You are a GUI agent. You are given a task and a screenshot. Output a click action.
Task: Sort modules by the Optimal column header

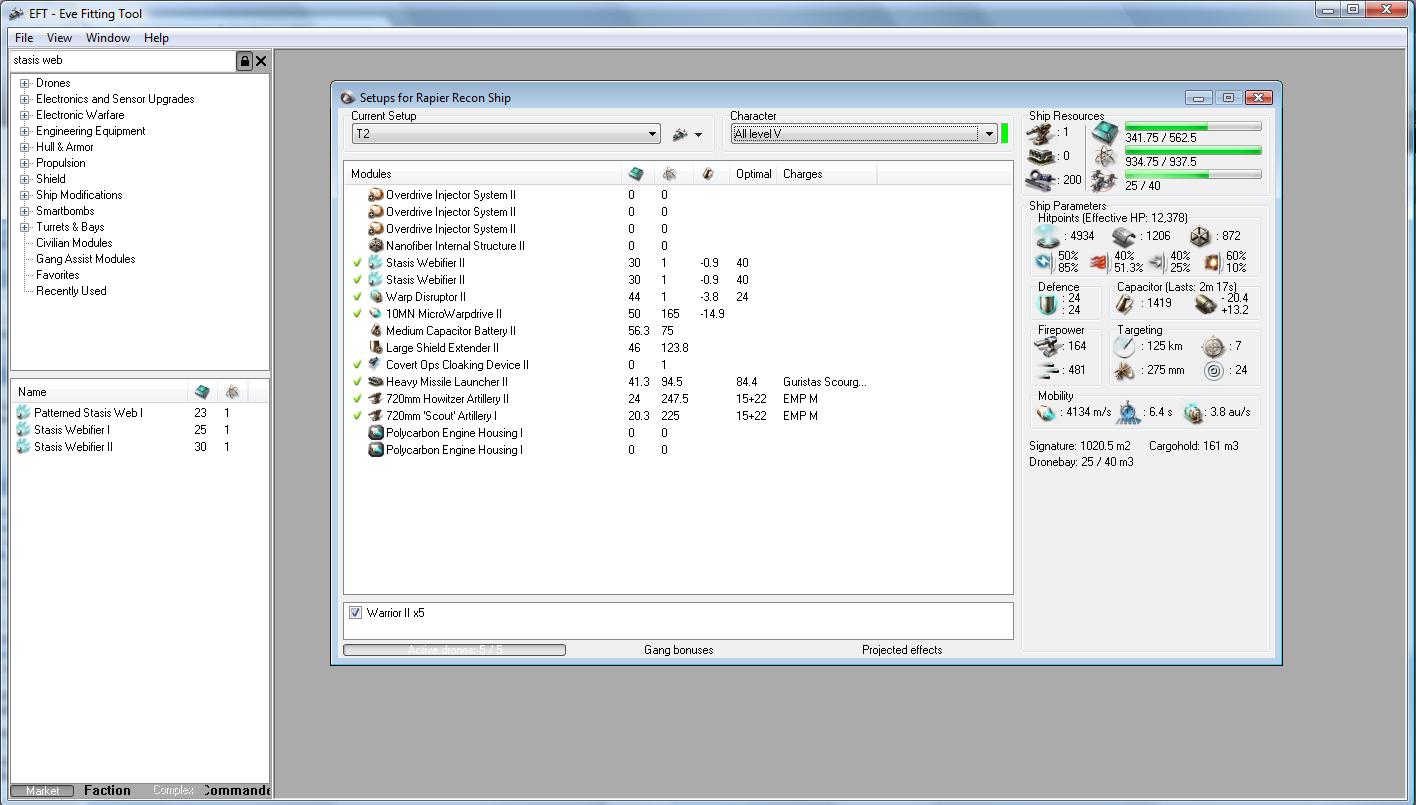(754, 174)
